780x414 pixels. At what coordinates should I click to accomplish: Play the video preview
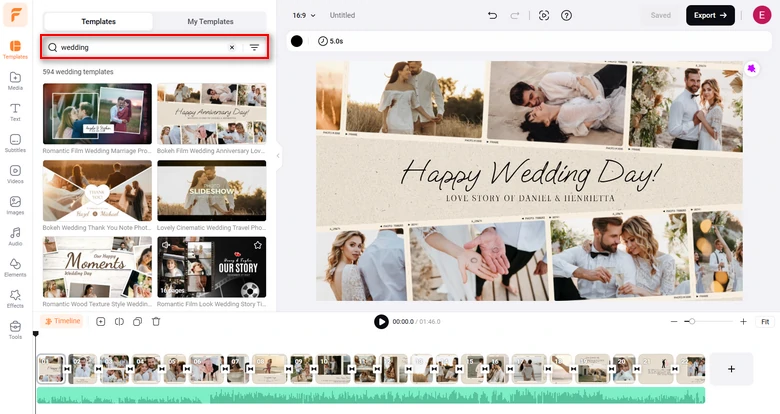[381, 321]
